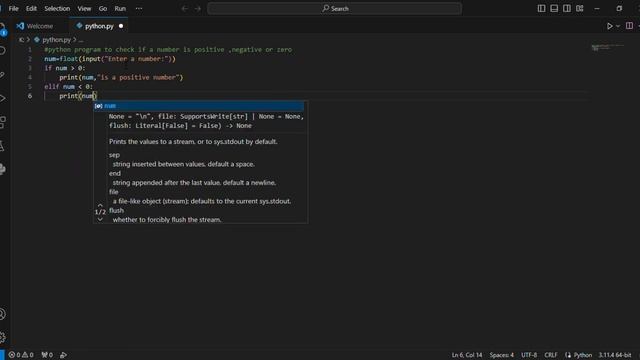The image size is (640, 360).
Task: Expand the breadcrumb ellipsis after python.py
Action: (81, 40)
